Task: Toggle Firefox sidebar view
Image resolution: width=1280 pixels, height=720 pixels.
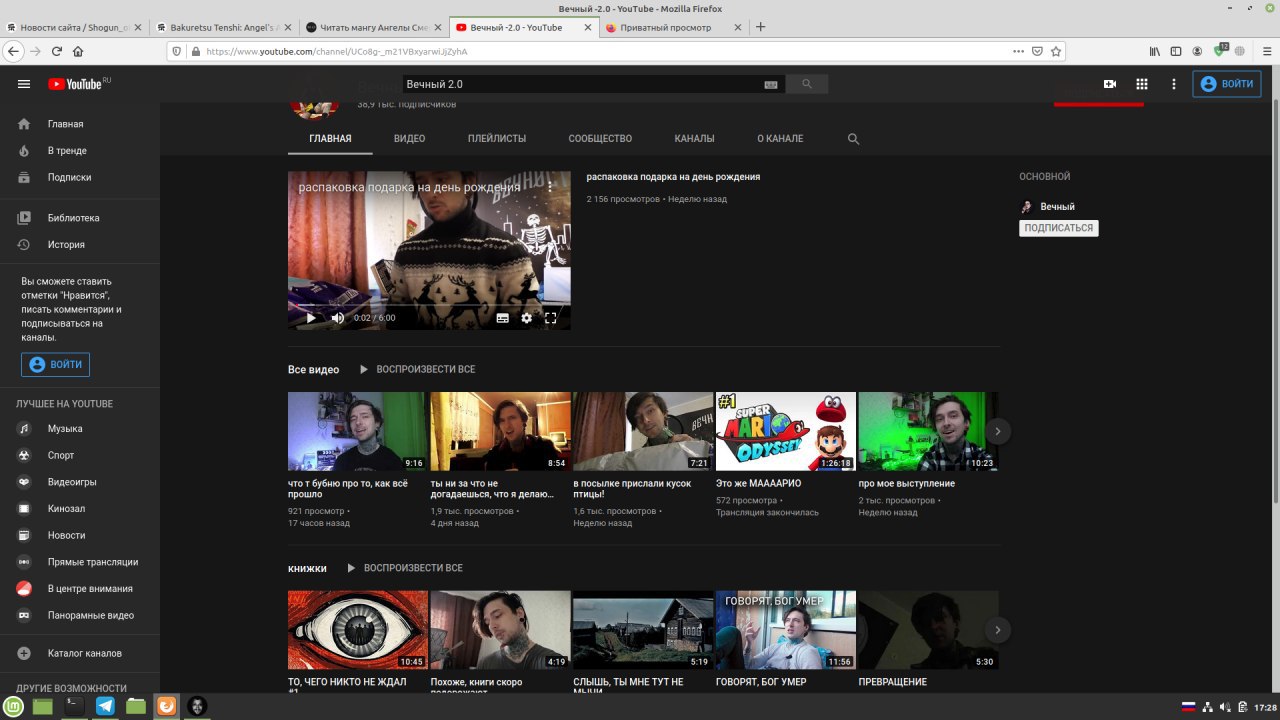Action: [1176, 51]
